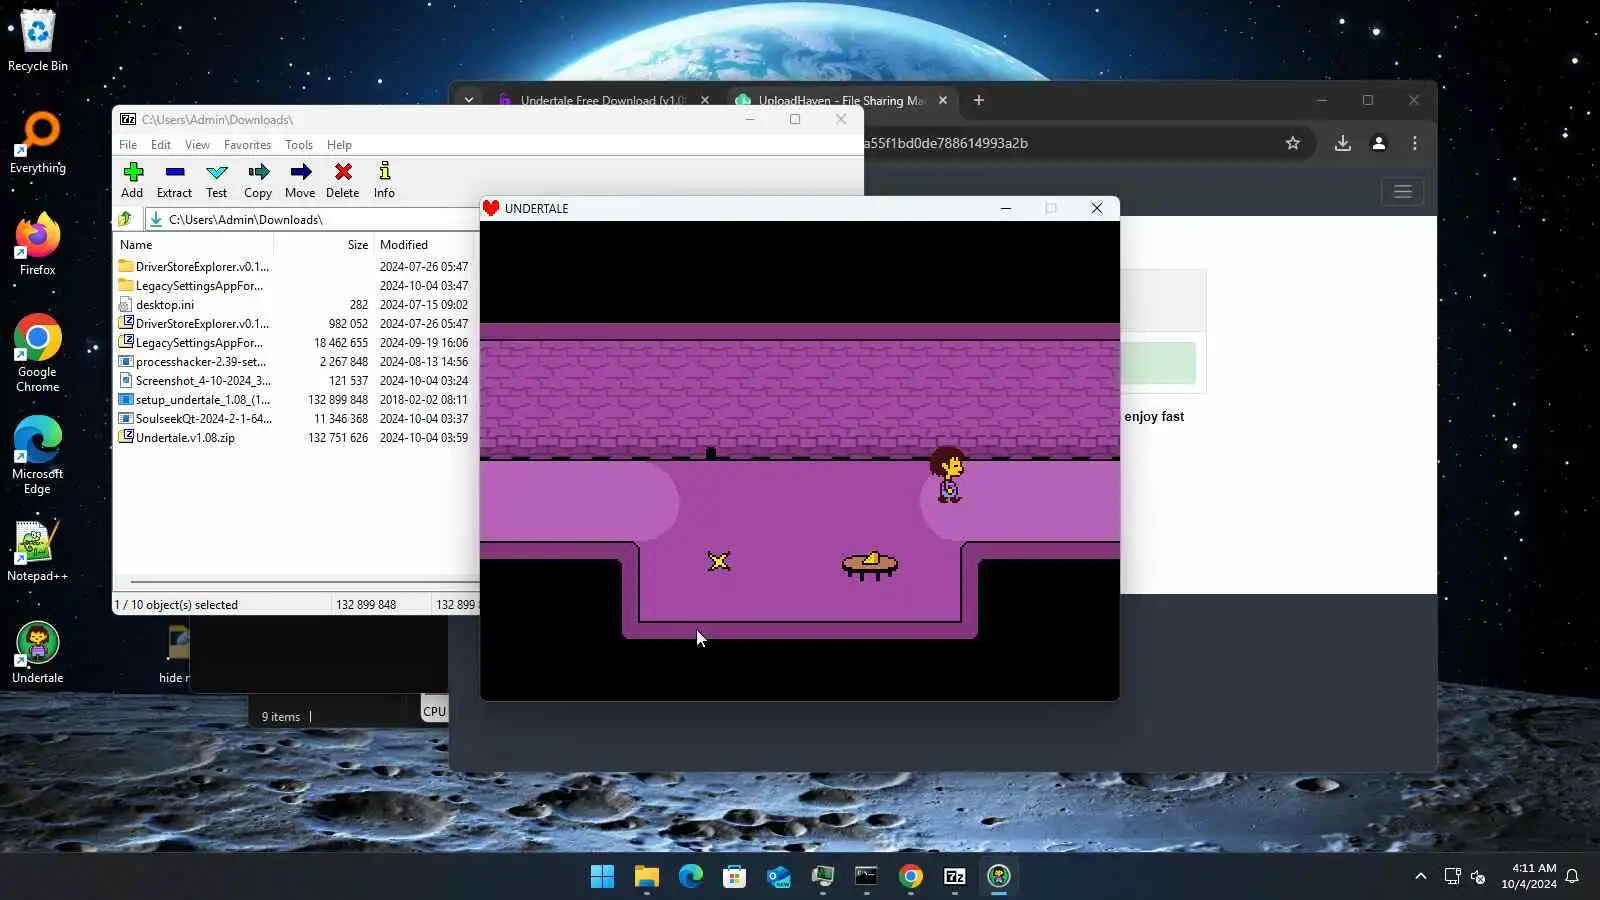Select the Undertale desktop shortcut
Viewport: 1600px width, 900px height.
(x=38, y=652)
